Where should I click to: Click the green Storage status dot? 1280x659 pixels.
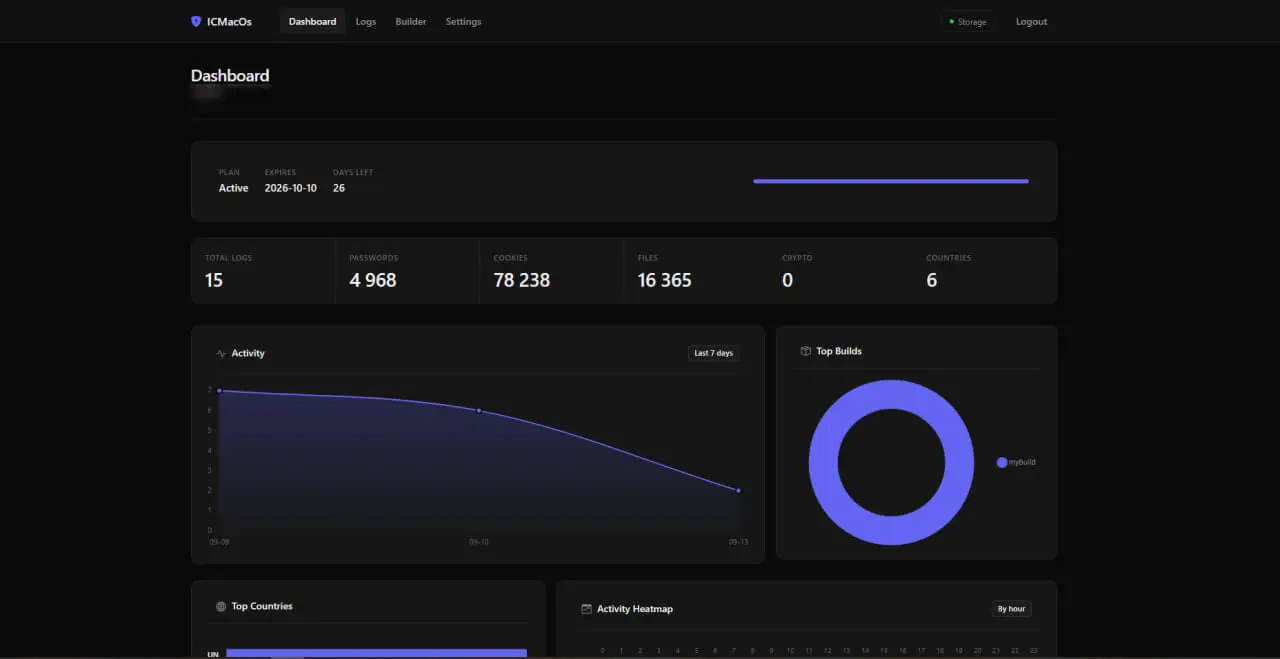tap(952, 21)
